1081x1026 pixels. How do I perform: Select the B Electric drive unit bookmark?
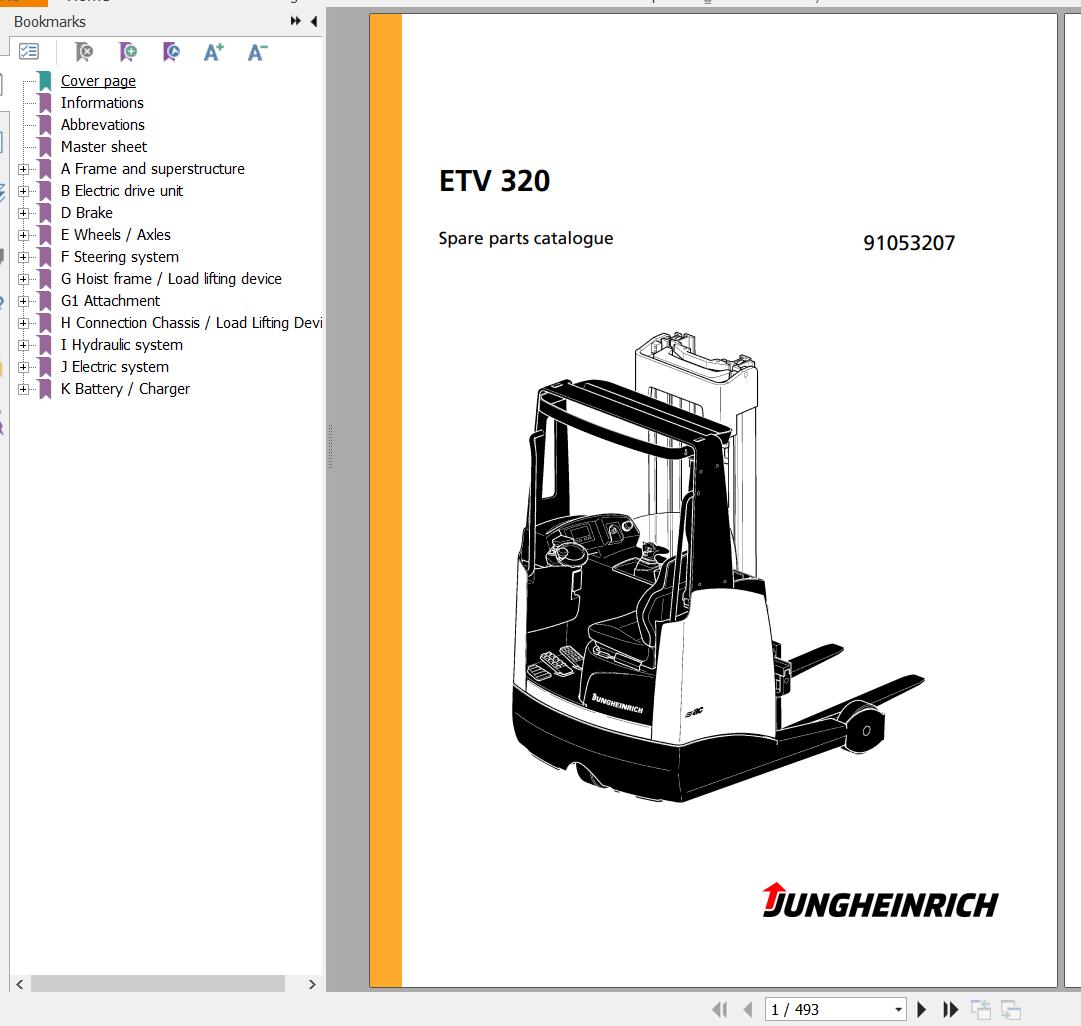tap(122, 191)
